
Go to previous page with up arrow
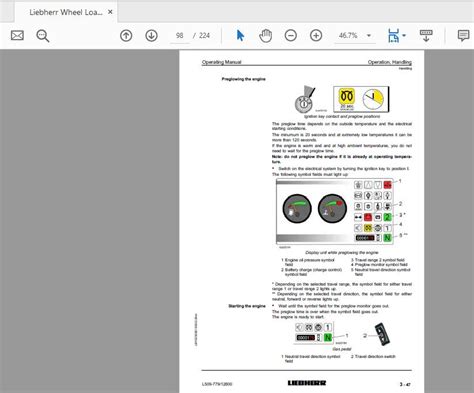click(x=126, y=35)
